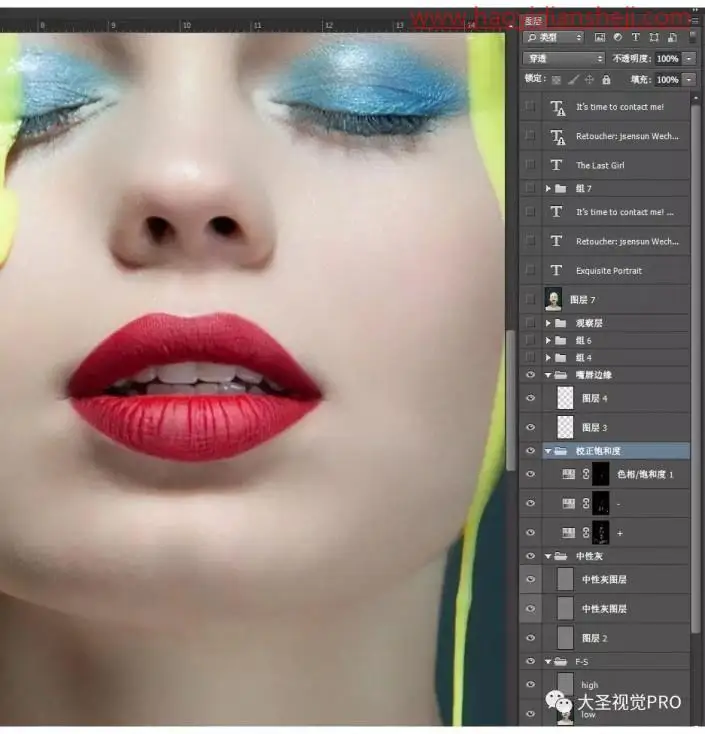705x734 pixels.
Task: Click adjustment icon of 色相/饱和度 1 layer
Action: click(x=568, y=474)
